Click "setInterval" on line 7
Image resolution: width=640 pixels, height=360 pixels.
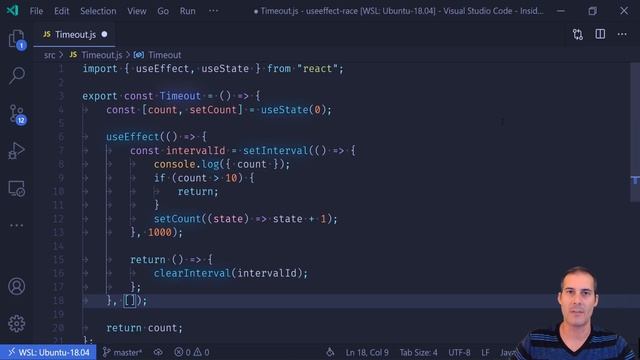point(276,151)
